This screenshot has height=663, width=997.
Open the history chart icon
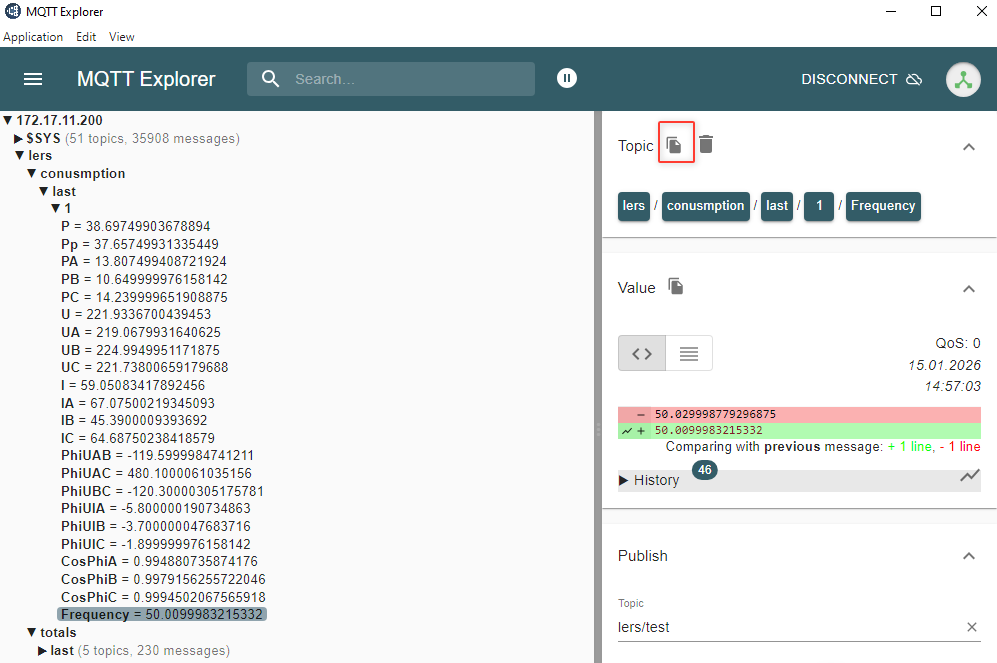click(x=969, y=476)
